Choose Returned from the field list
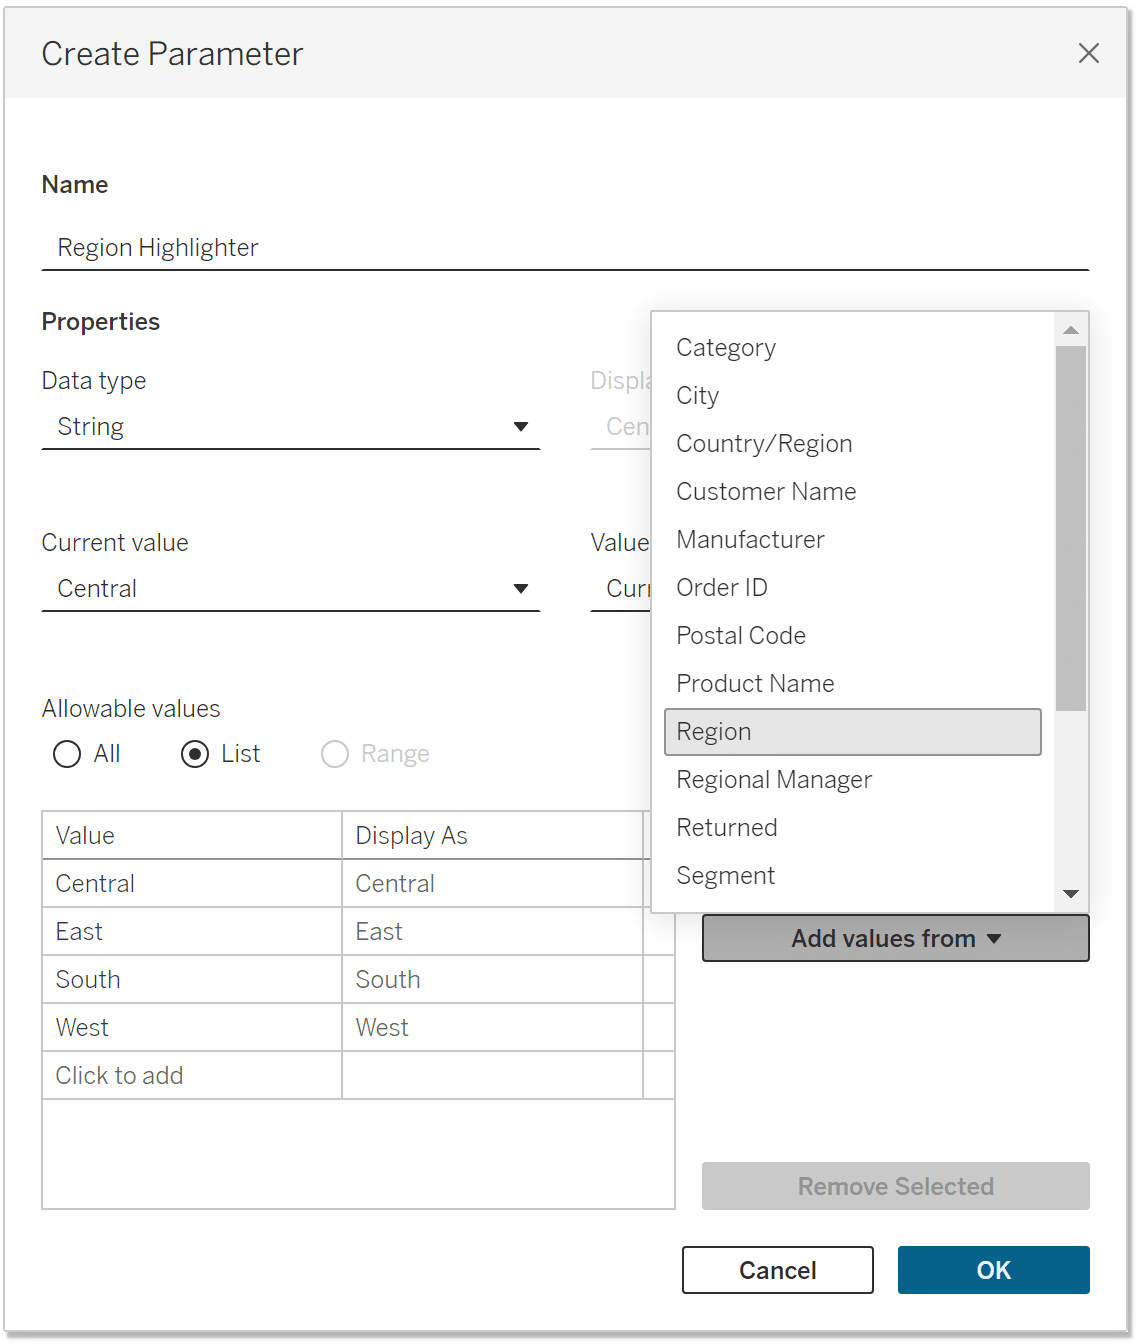 [853, 828]
